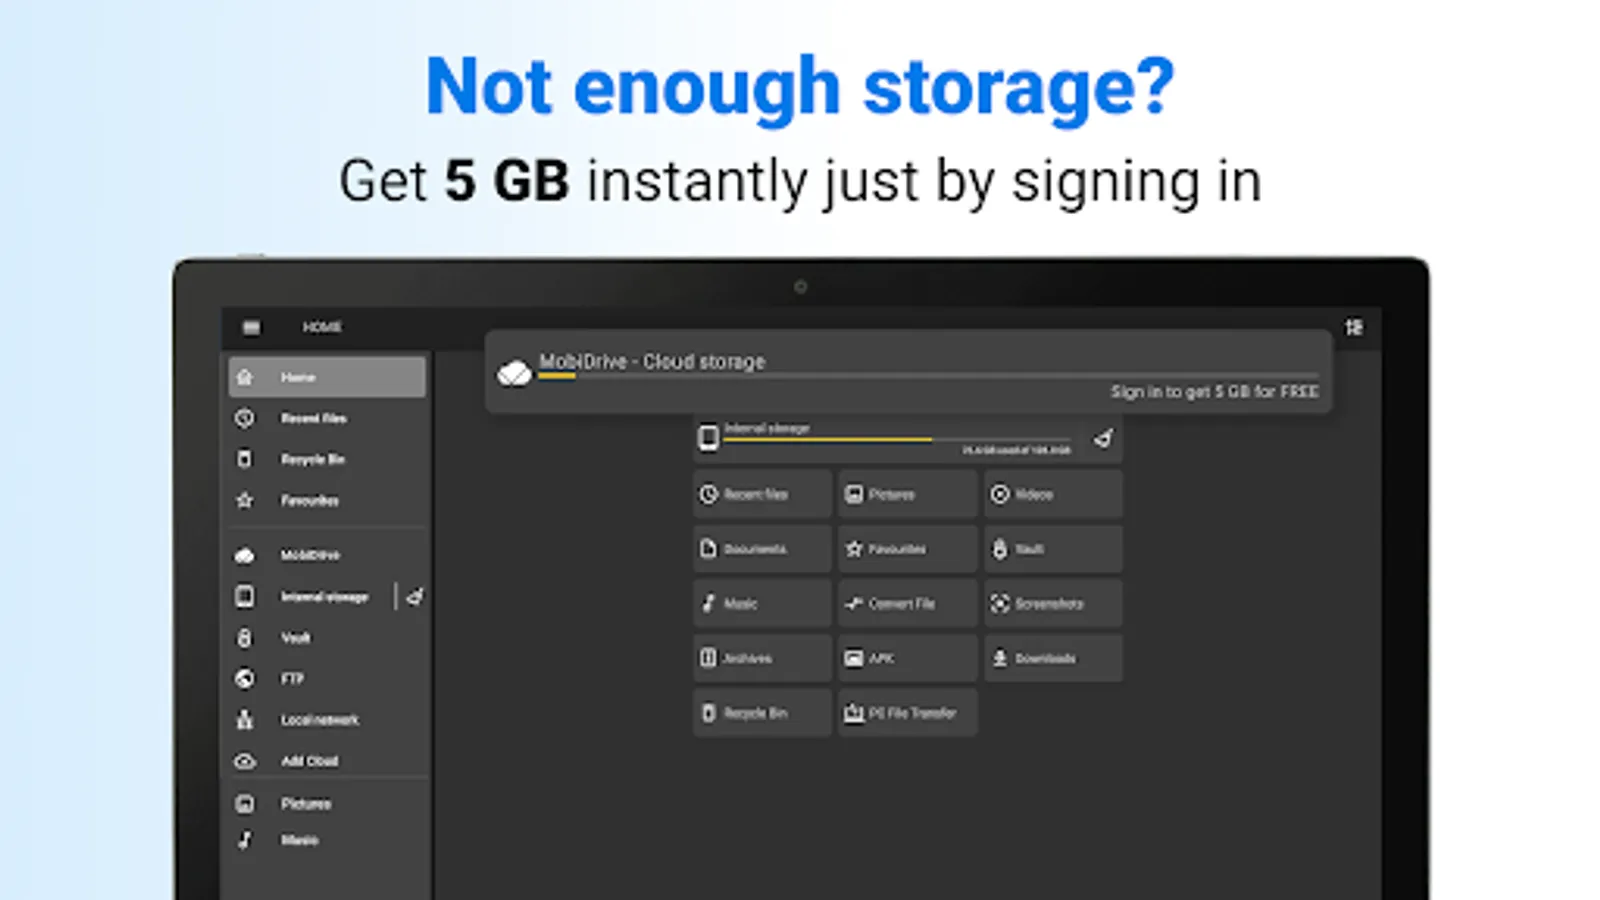Click the phone icon in the Internal storage card
Screen dimensions: 1600x900
(x=708, y=438)
